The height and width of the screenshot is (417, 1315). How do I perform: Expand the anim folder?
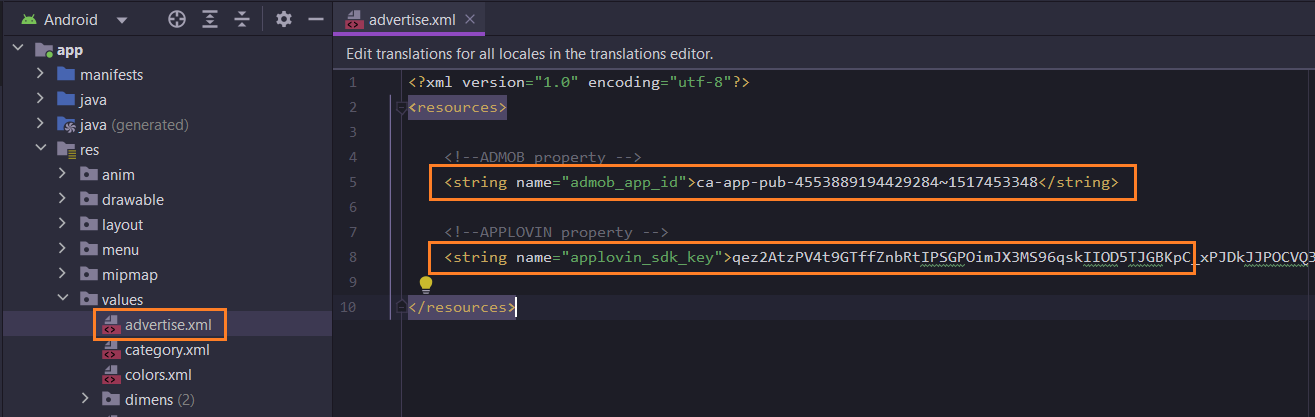[62, 174]
